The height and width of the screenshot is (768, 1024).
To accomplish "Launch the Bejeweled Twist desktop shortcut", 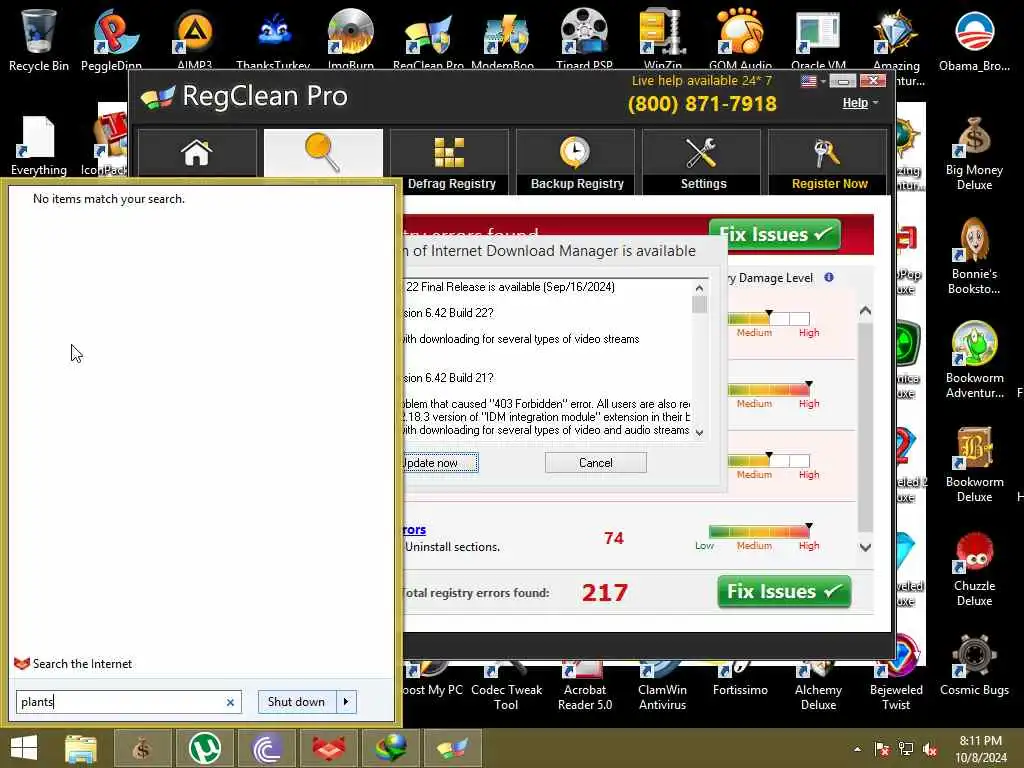I will [896, 686].
